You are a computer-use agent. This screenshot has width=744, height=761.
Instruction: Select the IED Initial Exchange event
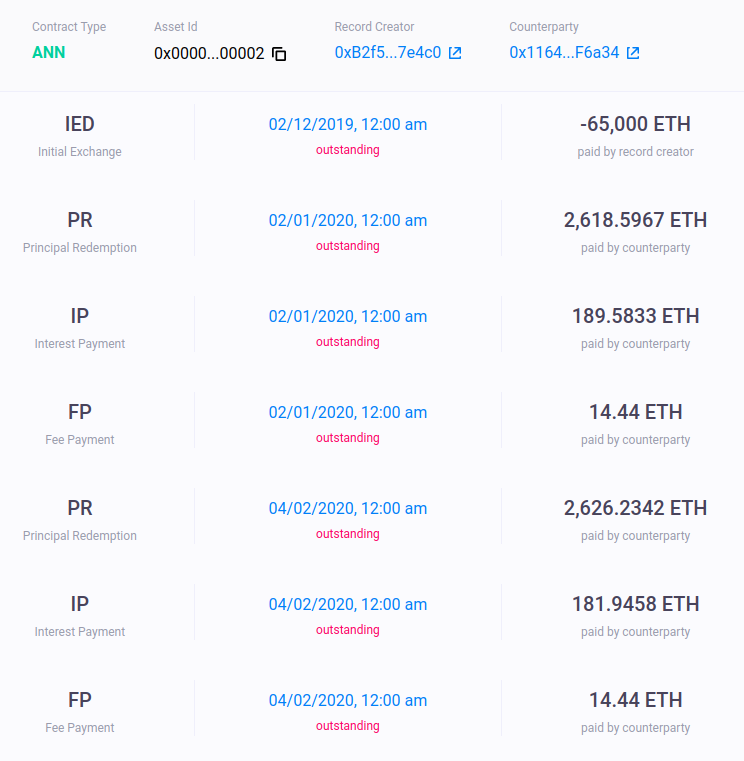coord(80,132)
